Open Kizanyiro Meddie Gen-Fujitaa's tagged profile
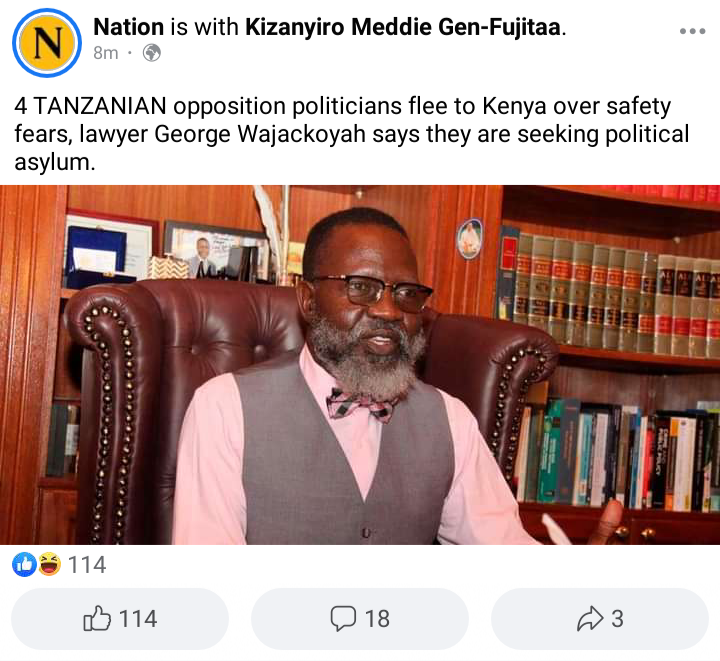The image size is (720, 661). click(403, 27)
